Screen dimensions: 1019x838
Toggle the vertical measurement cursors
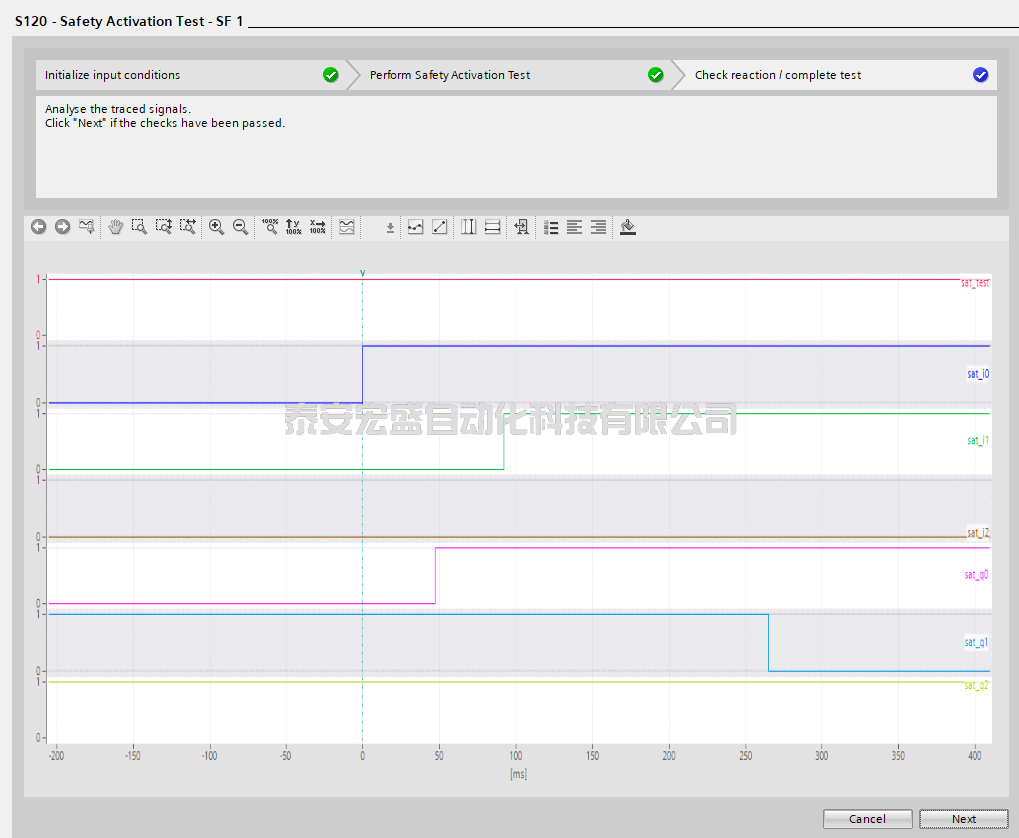(x=468, y=227)
